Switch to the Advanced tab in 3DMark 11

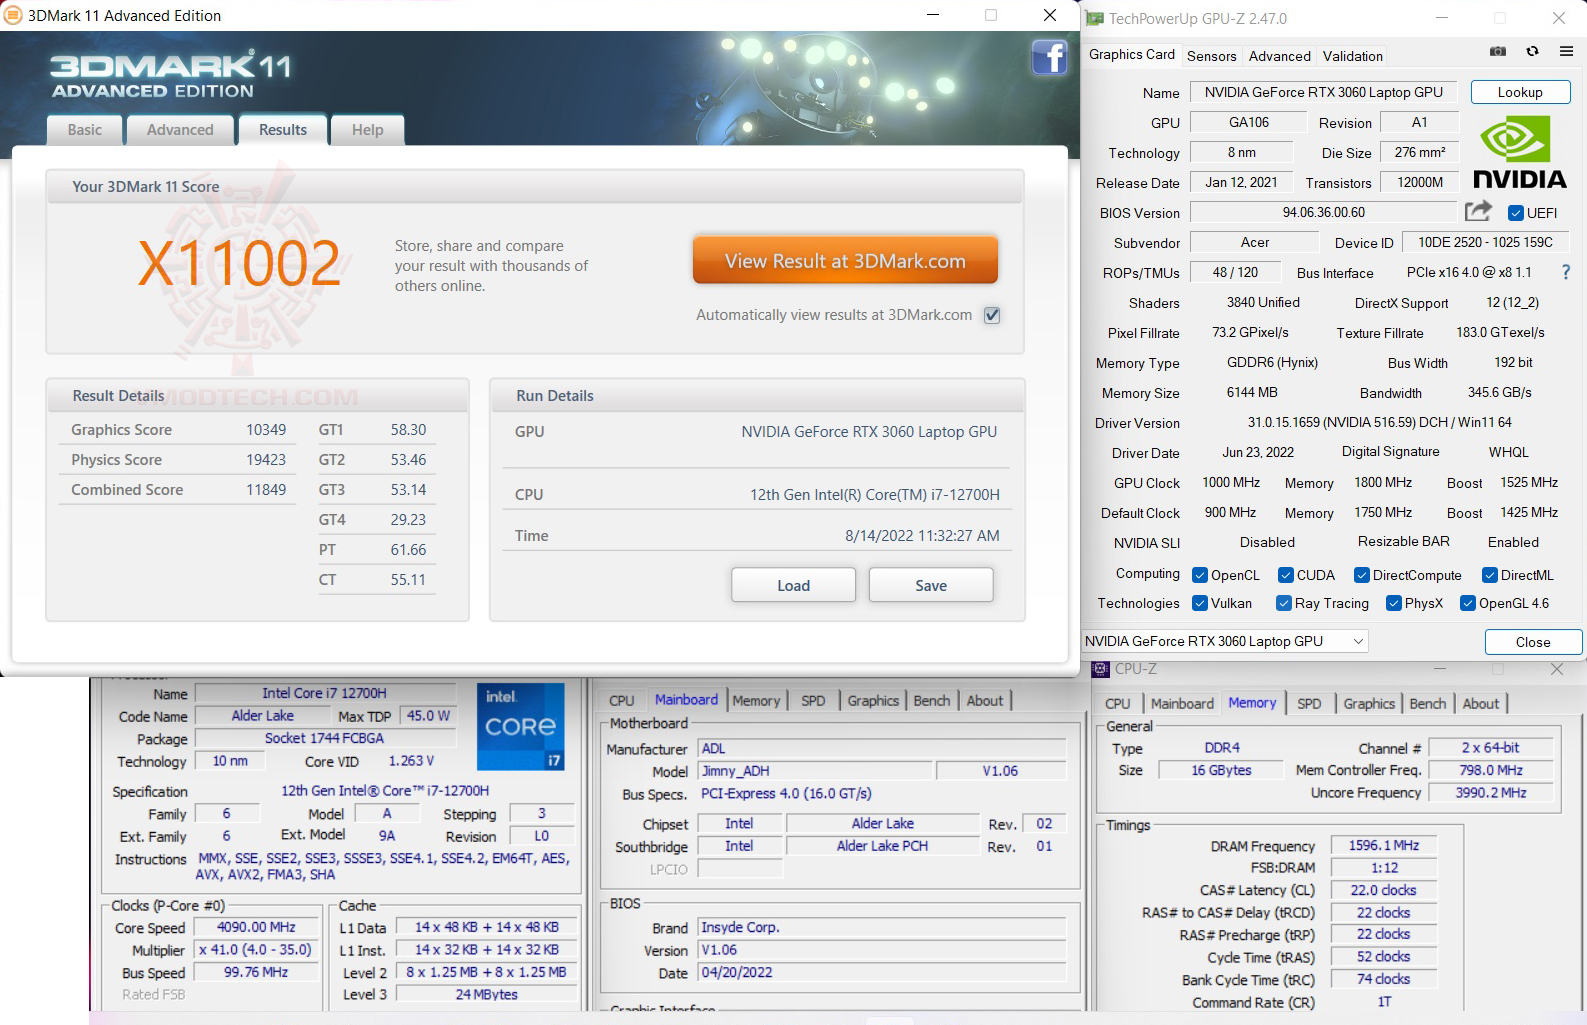click(180, 130)
